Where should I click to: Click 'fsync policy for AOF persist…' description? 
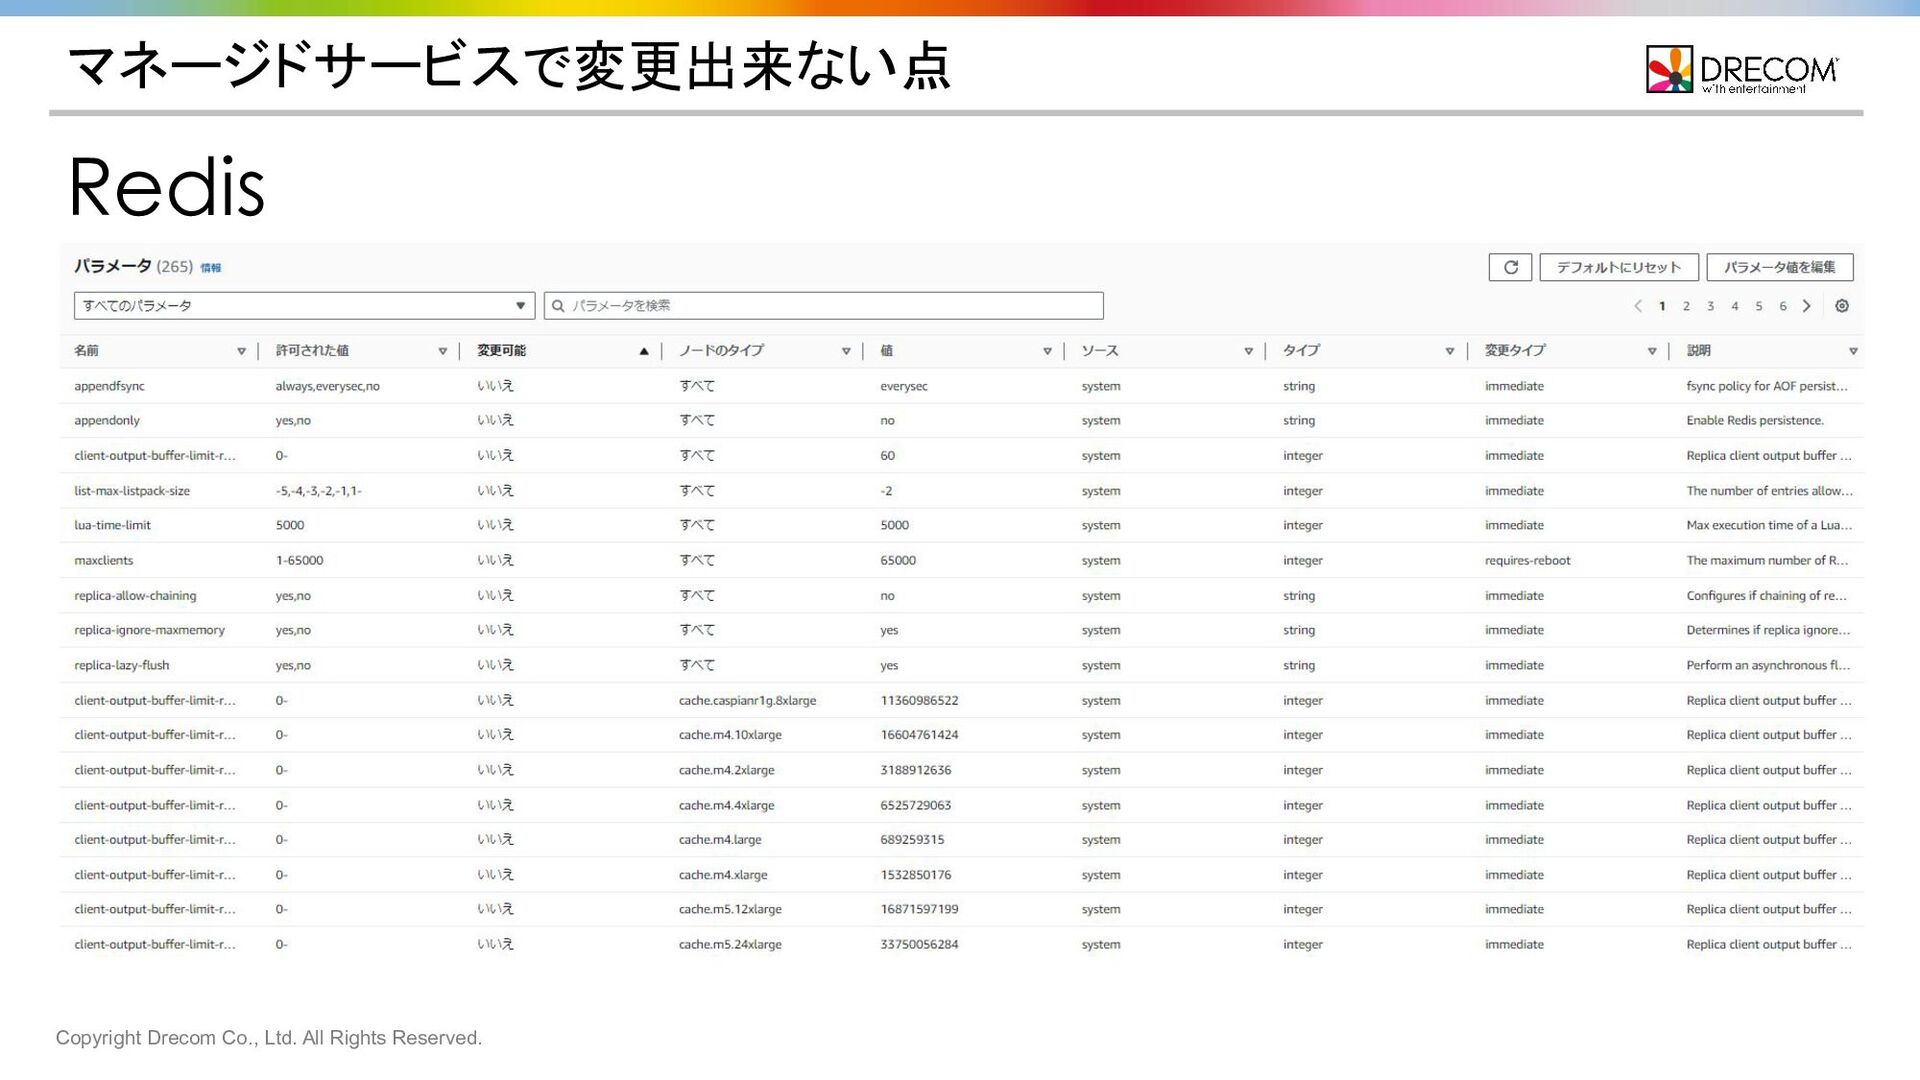coord(1766,386)
